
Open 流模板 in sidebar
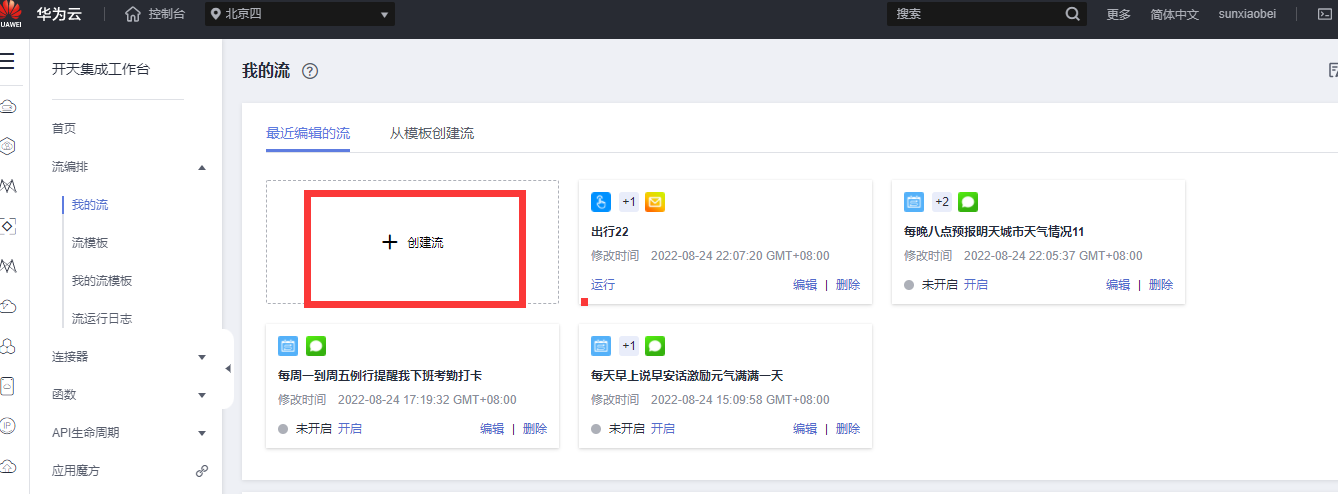[x=90, y=243]
